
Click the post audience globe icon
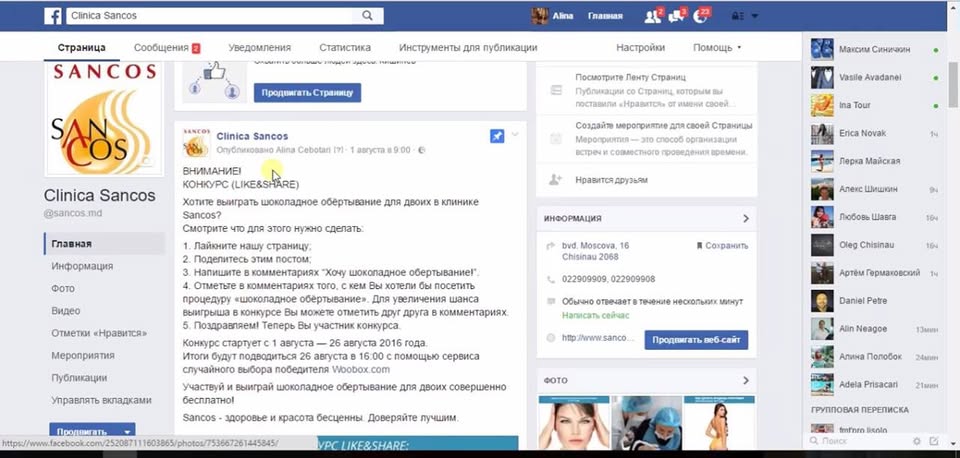pyautogui.click(x=421, y=150)
